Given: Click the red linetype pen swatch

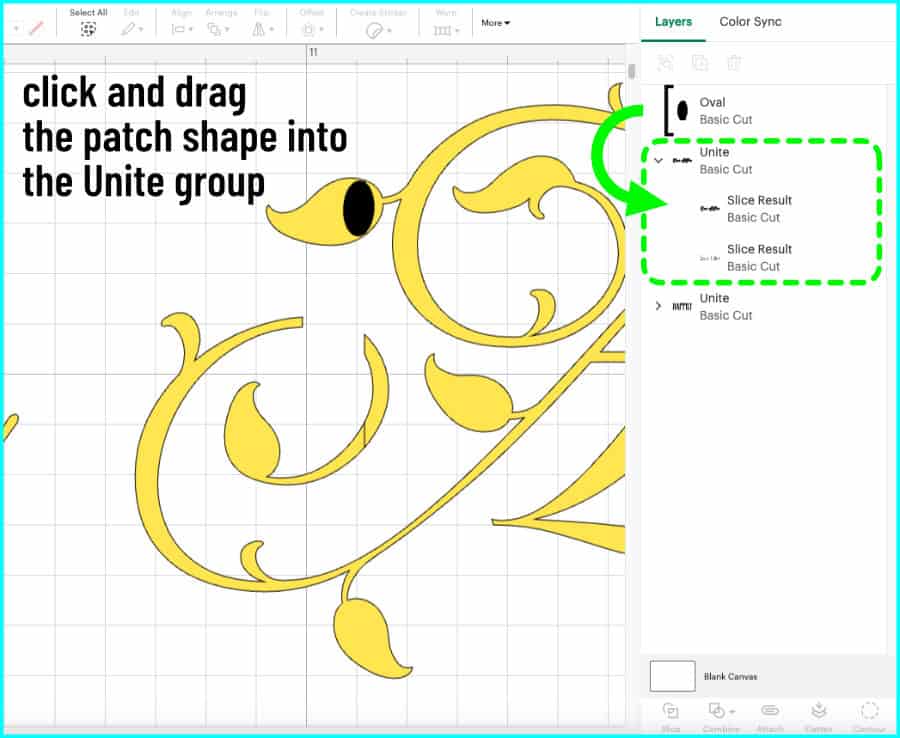Looking at the screenshot, I should pyautogui.click(x=36, y=28).
